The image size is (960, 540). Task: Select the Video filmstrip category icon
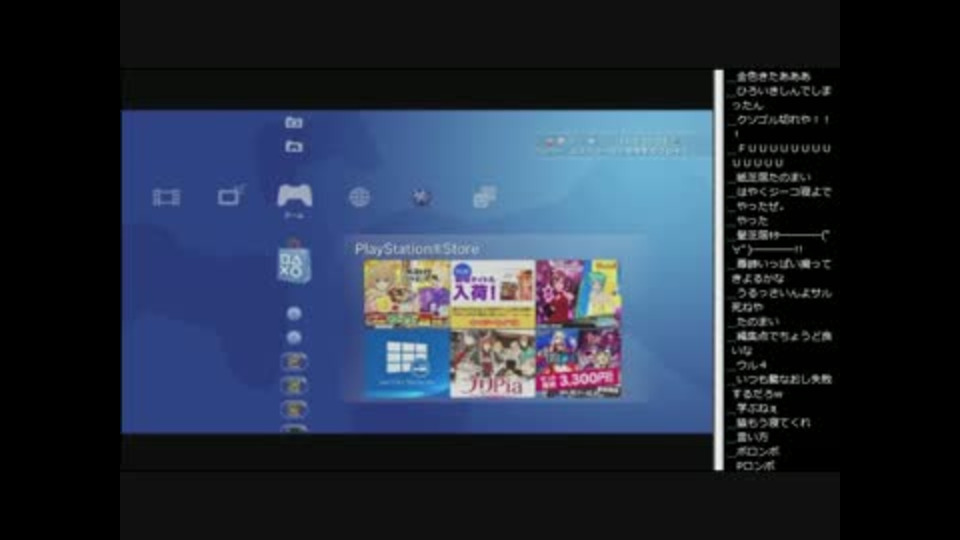pyautogui.click(x=166, y=197)
